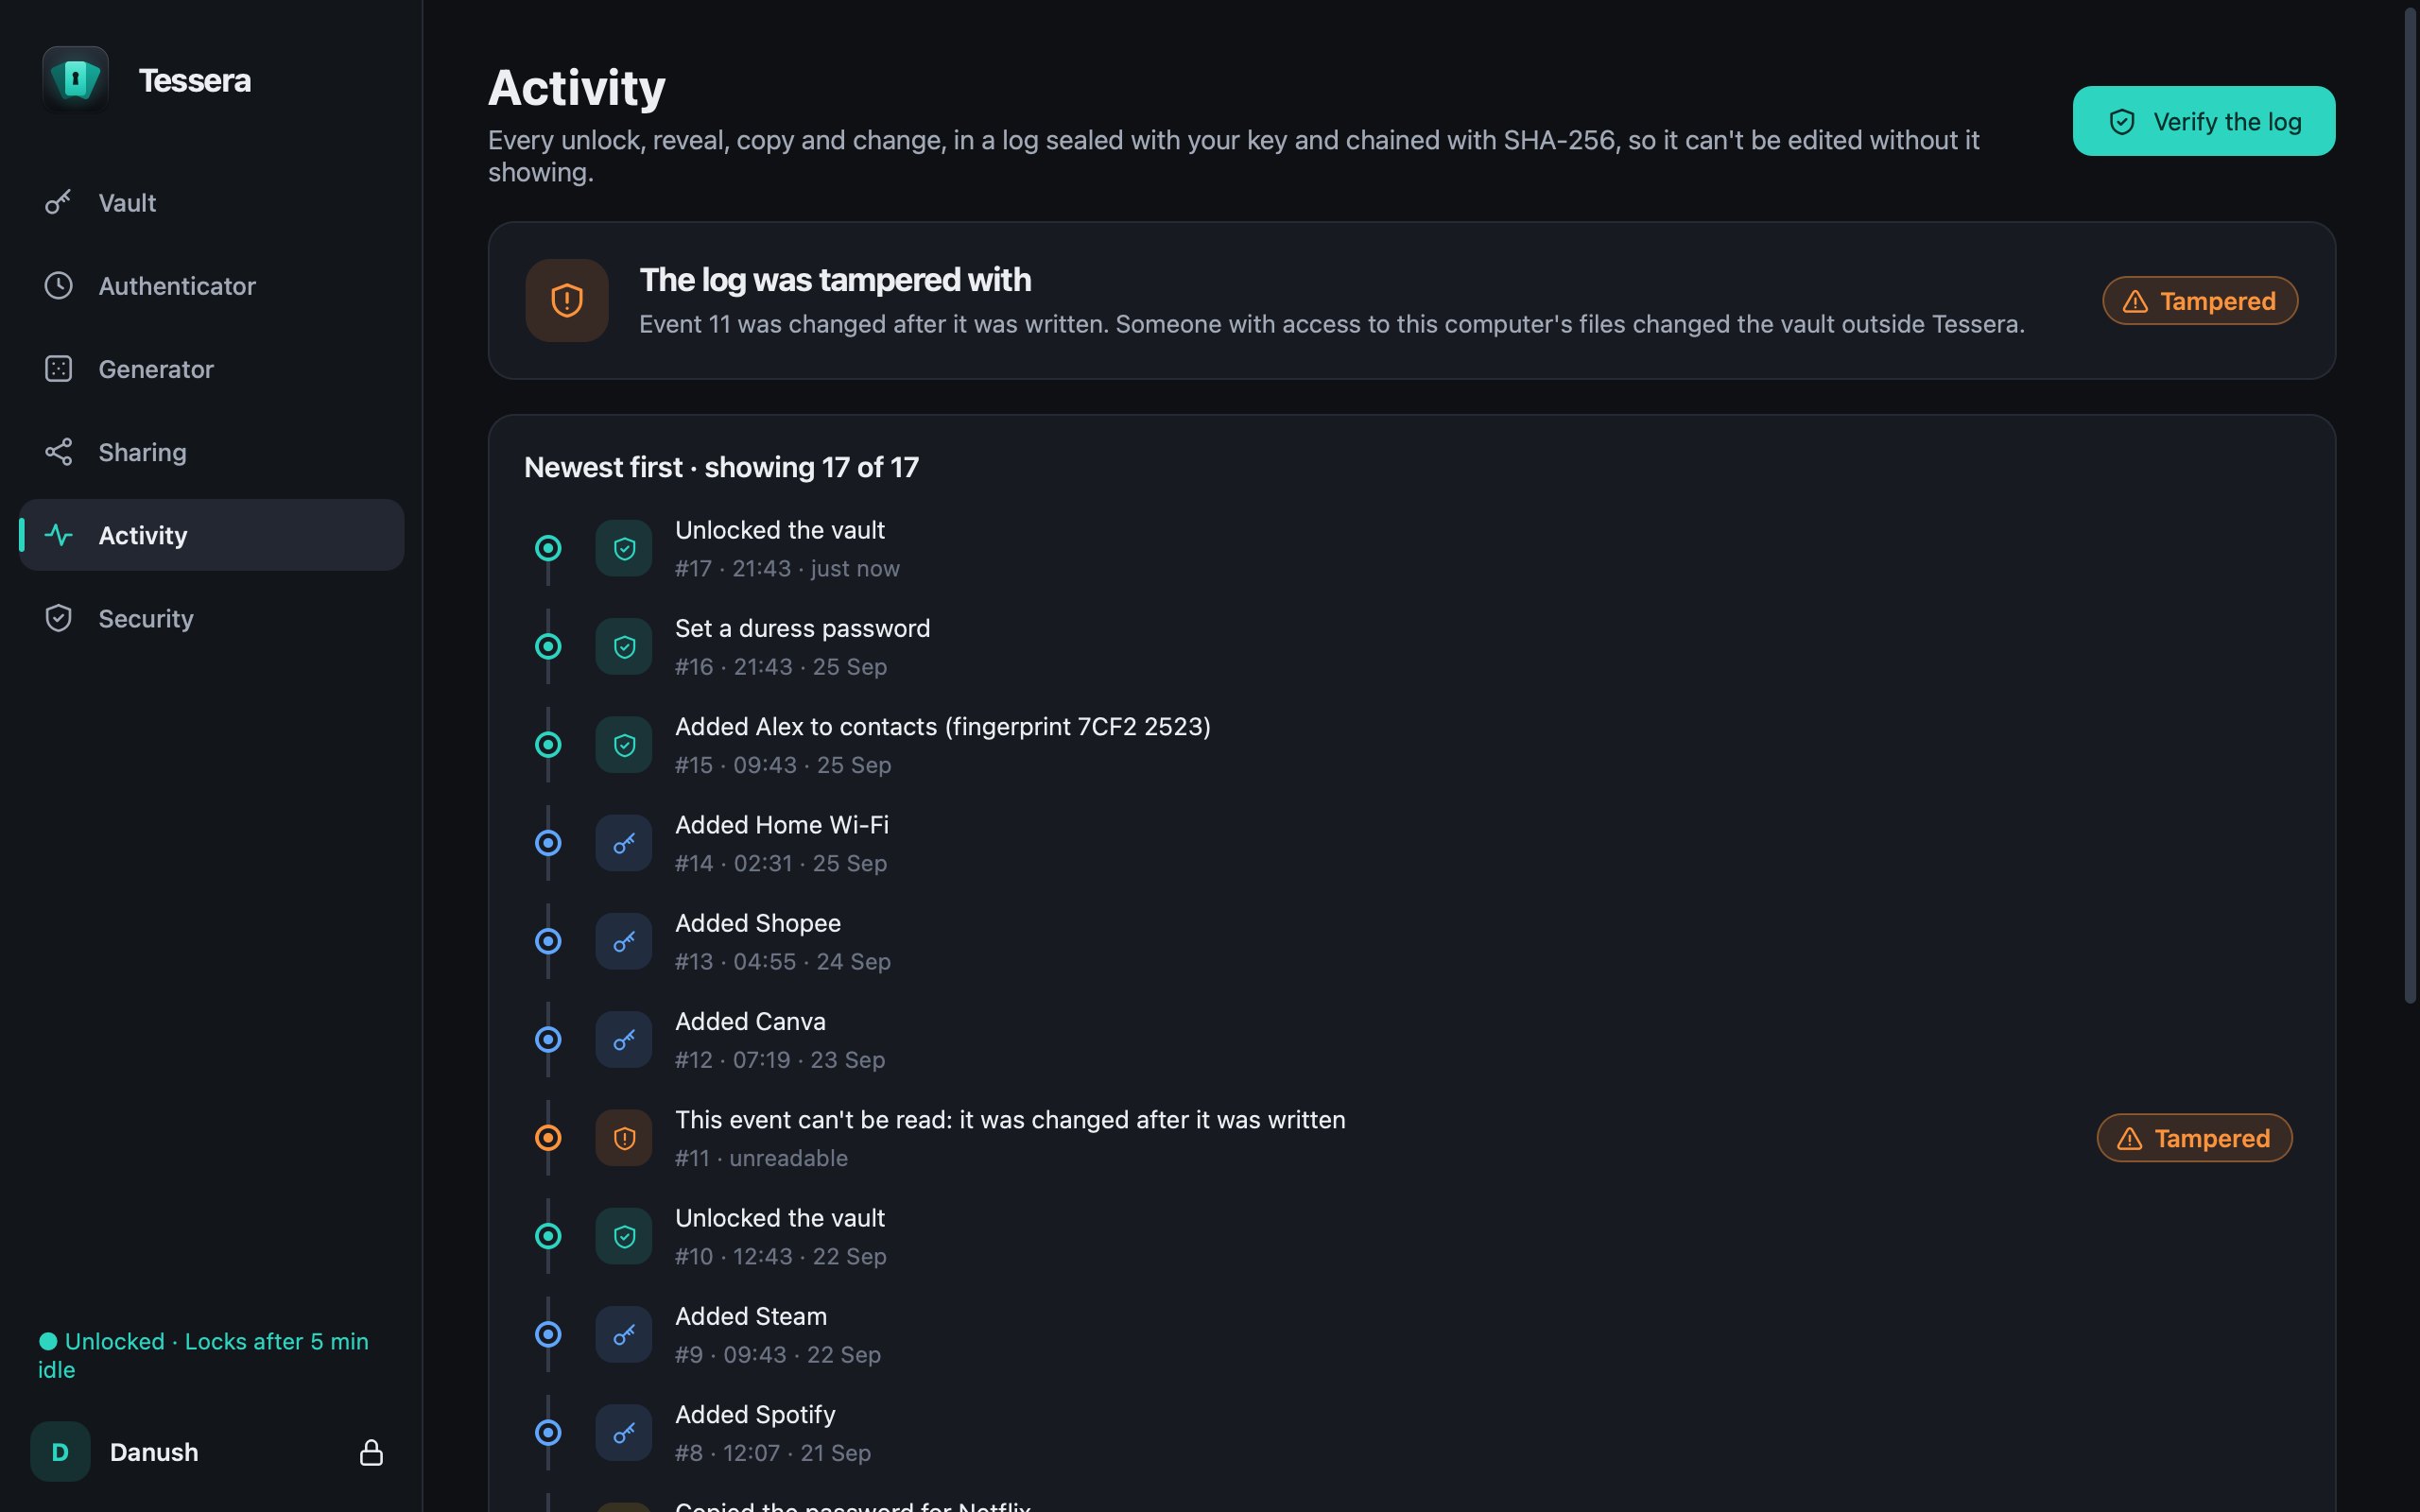Click the warning shield icon on event #11
The image size is (2420, 1512).
point(624,1138)
